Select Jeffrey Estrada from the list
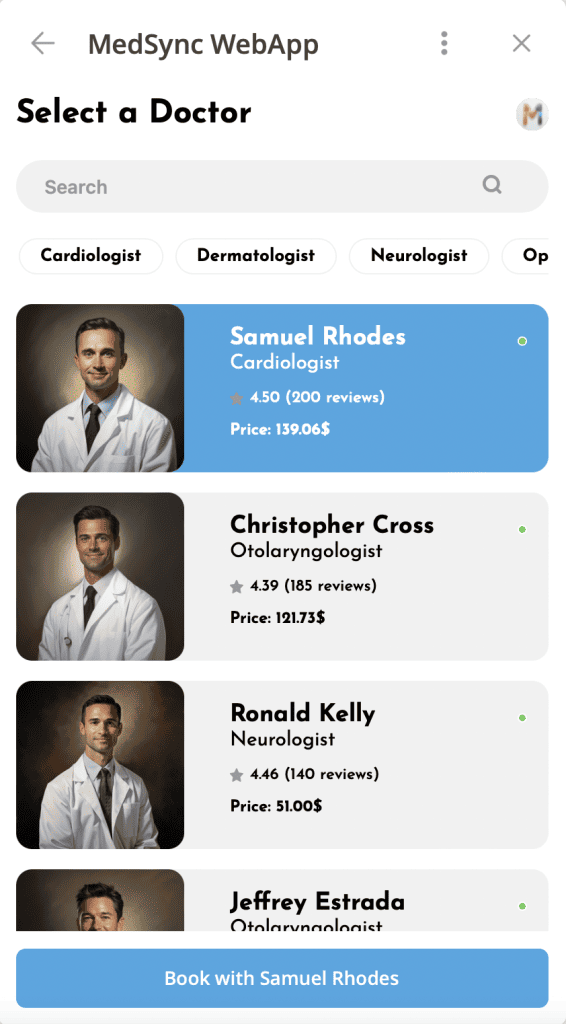 pos(282,900)
